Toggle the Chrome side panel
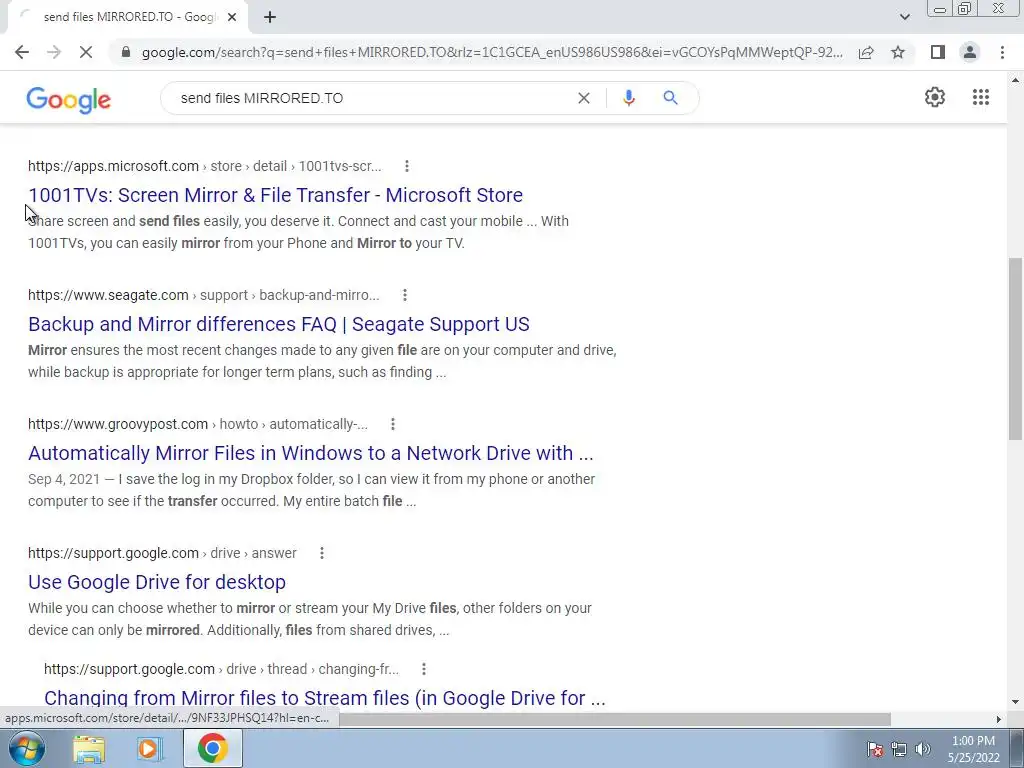 pos(938,52)
